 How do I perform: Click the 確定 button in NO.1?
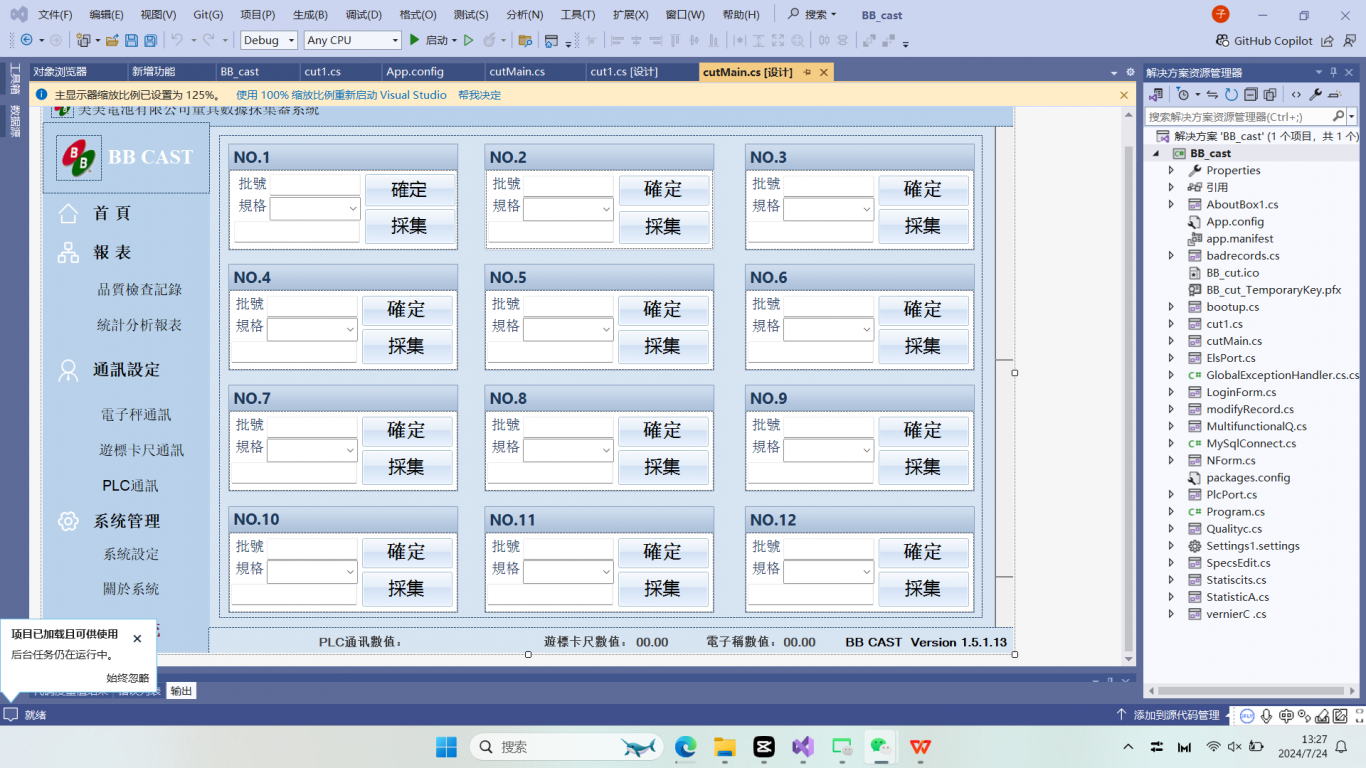[x=409, y=190]
